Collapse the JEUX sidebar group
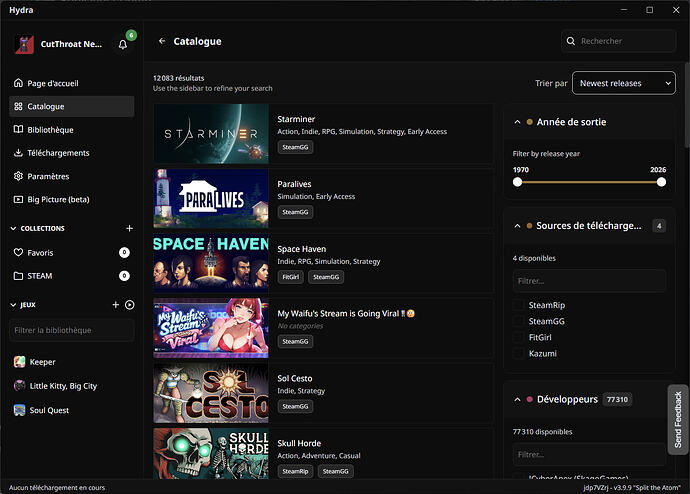This screenshot has height=494, width=690. [x=13, y=304]
